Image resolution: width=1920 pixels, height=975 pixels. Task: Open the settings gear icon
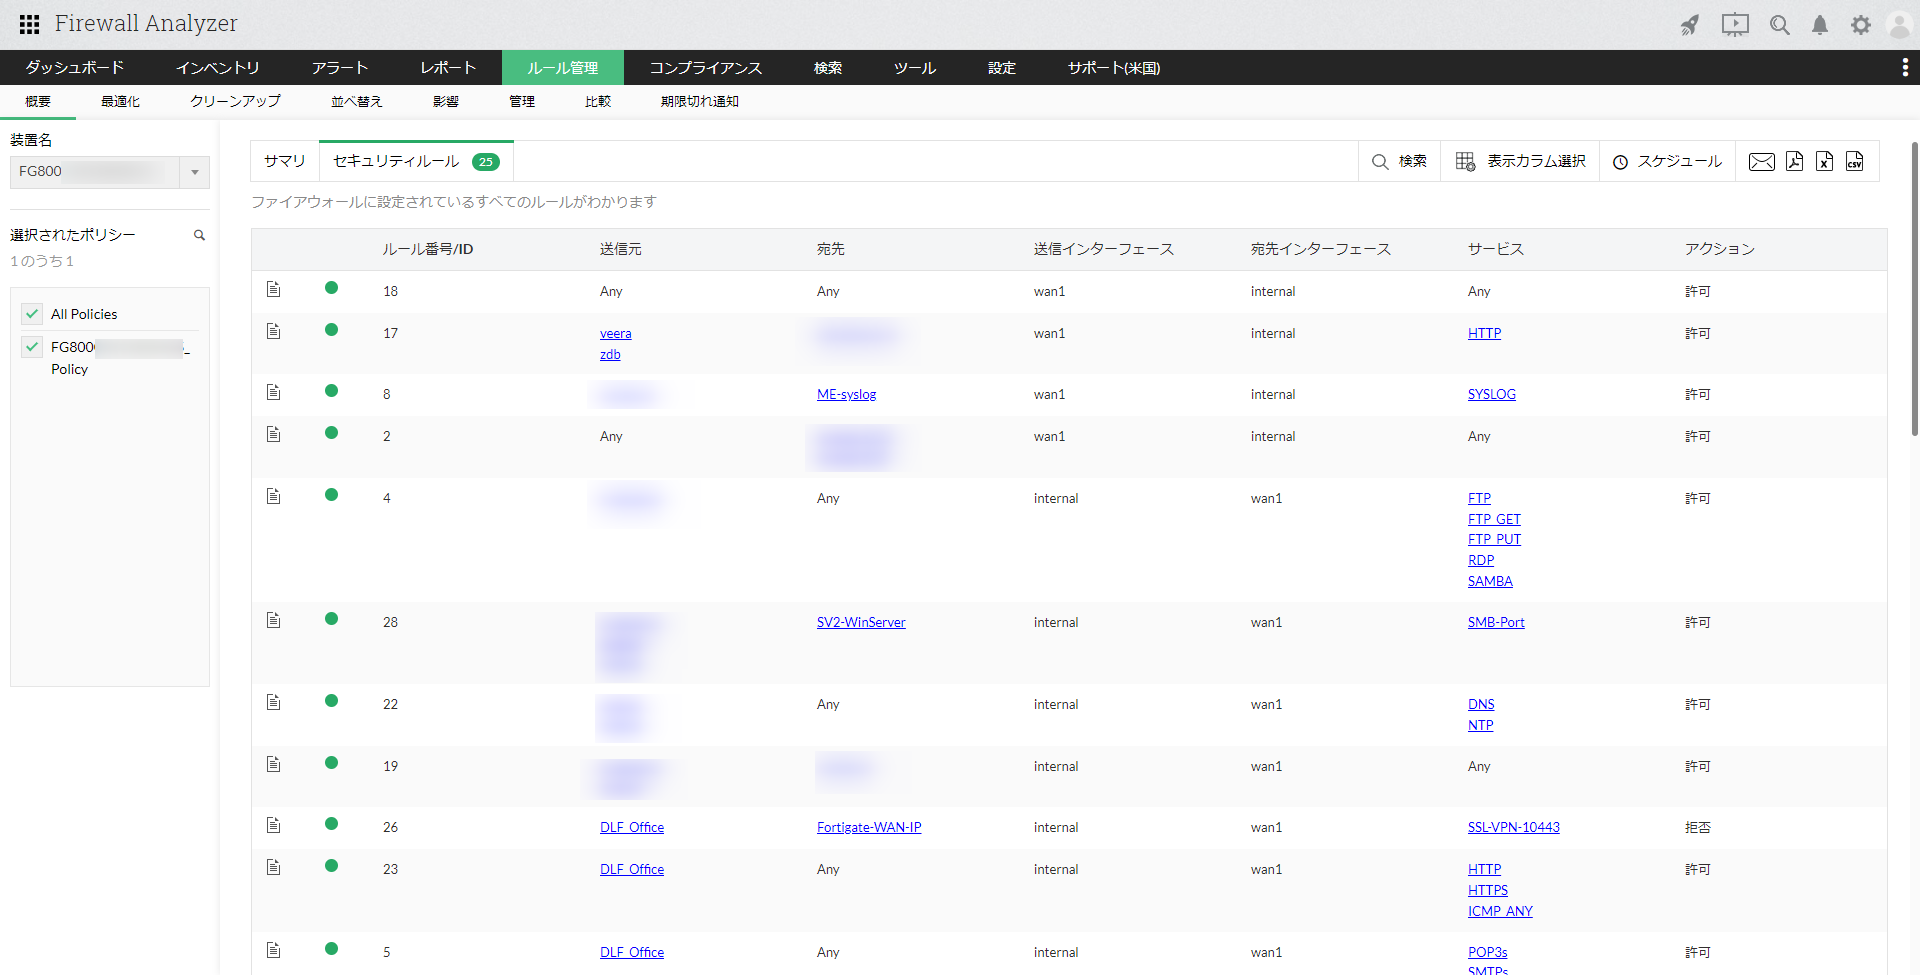(1860, 25)
